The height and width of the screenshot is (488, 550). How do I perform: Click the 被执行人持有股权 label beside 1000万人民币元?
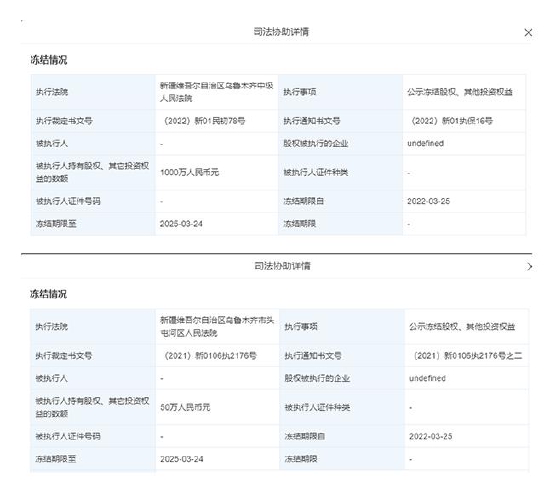click(x=93, y=172)
